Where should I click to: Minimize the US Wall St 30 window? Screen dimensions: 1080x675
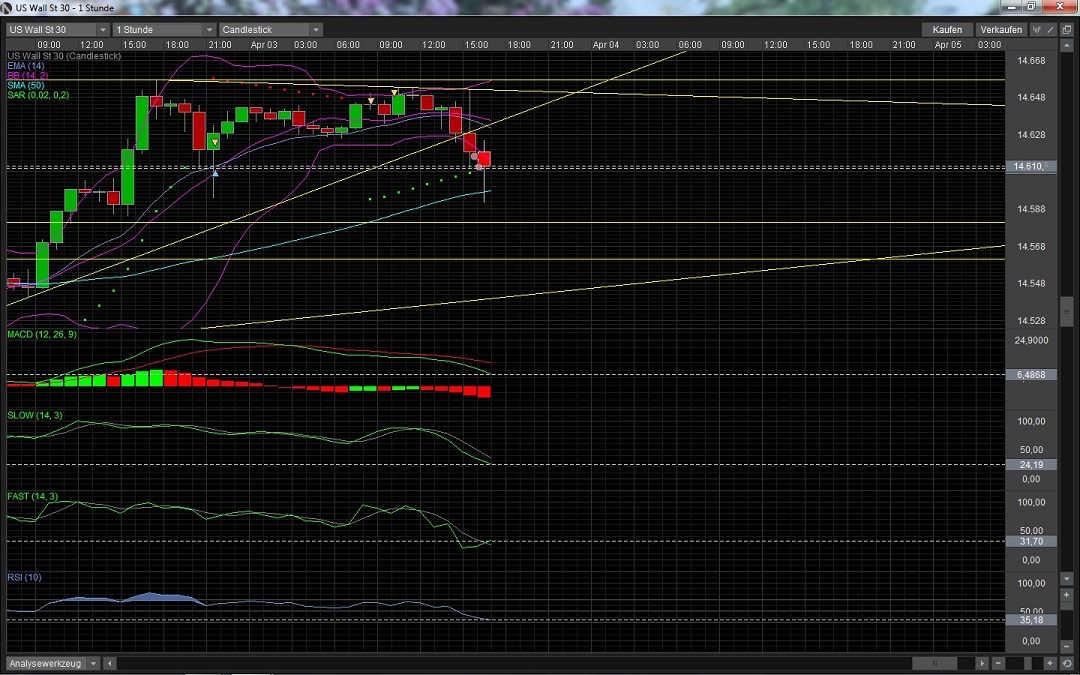(x=1011, y=6)
